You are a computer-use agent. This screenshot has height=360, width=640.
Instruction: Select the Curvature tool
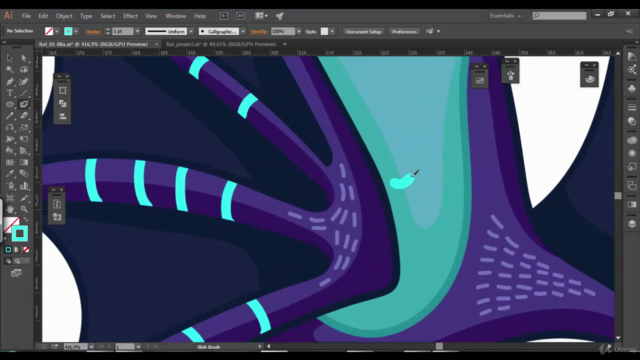[x=24, y=82]
